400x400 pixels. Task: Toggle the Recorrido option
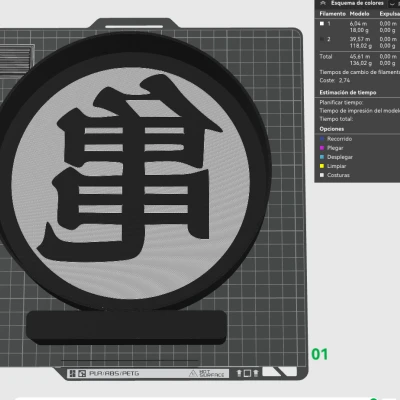[336, 139]
